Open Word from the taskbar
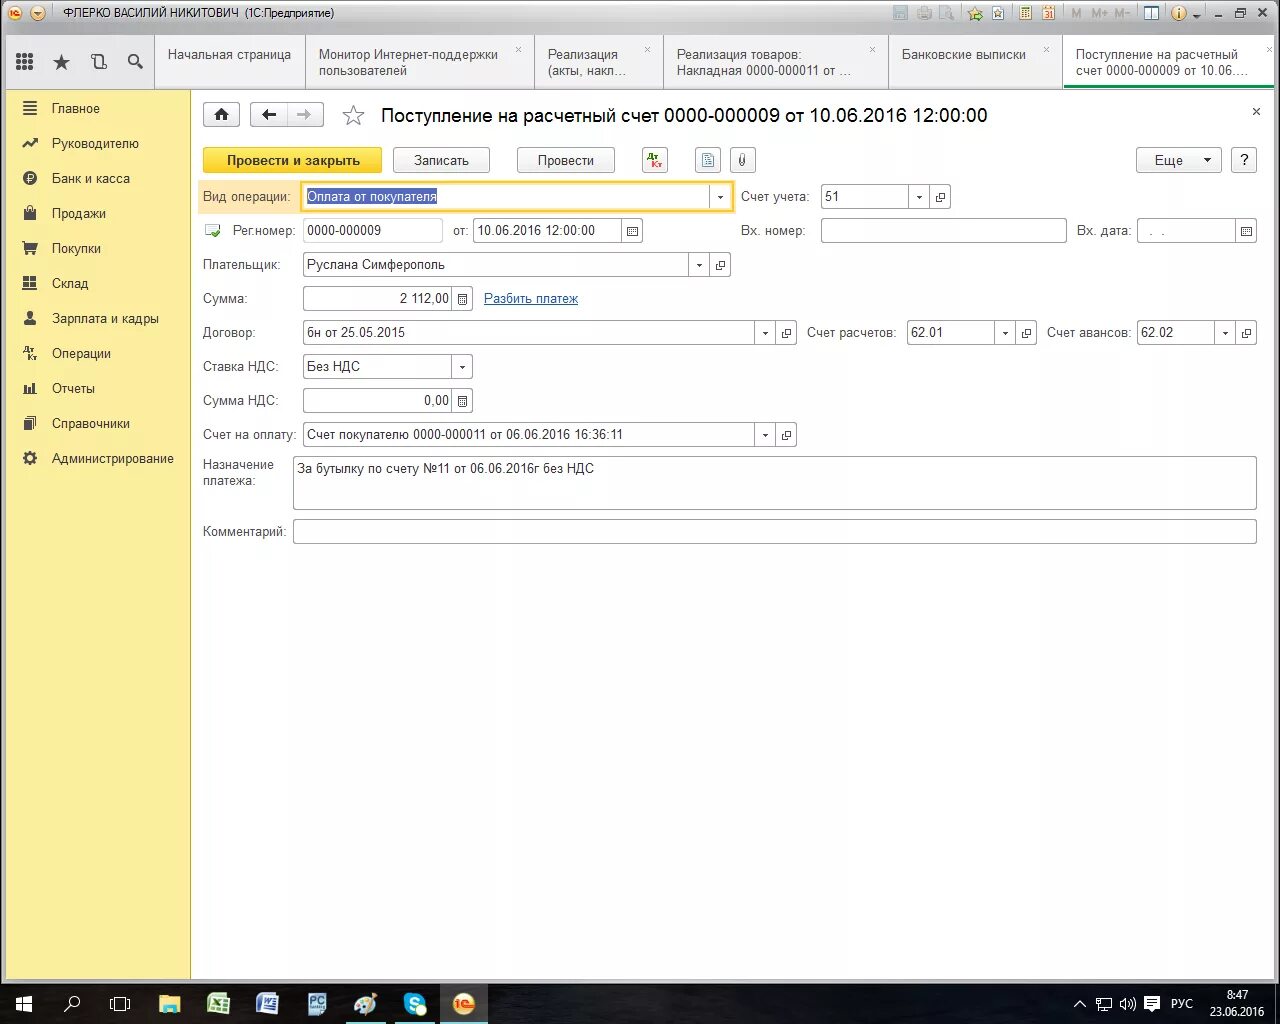1280x1024 pixels. pos(267,1004)
